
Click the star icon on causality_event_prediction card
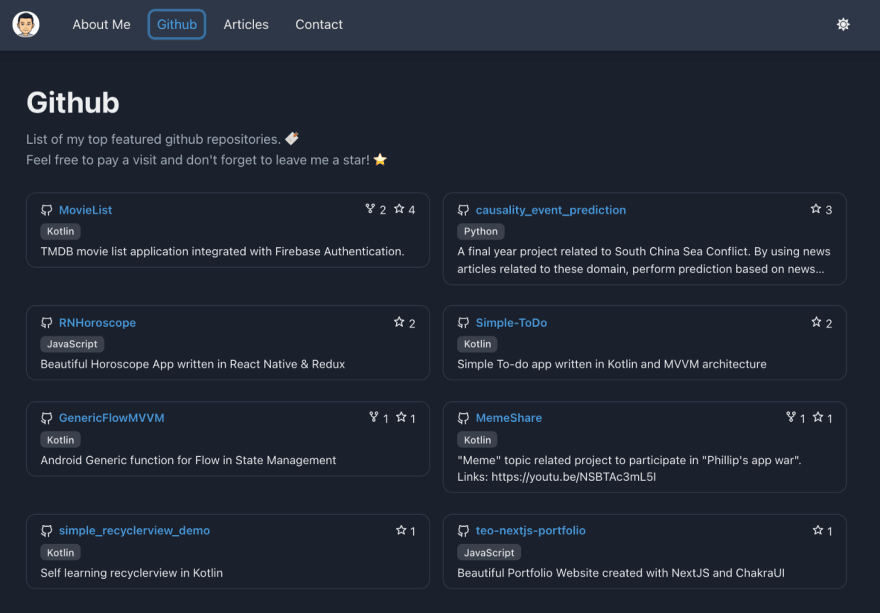816,209
